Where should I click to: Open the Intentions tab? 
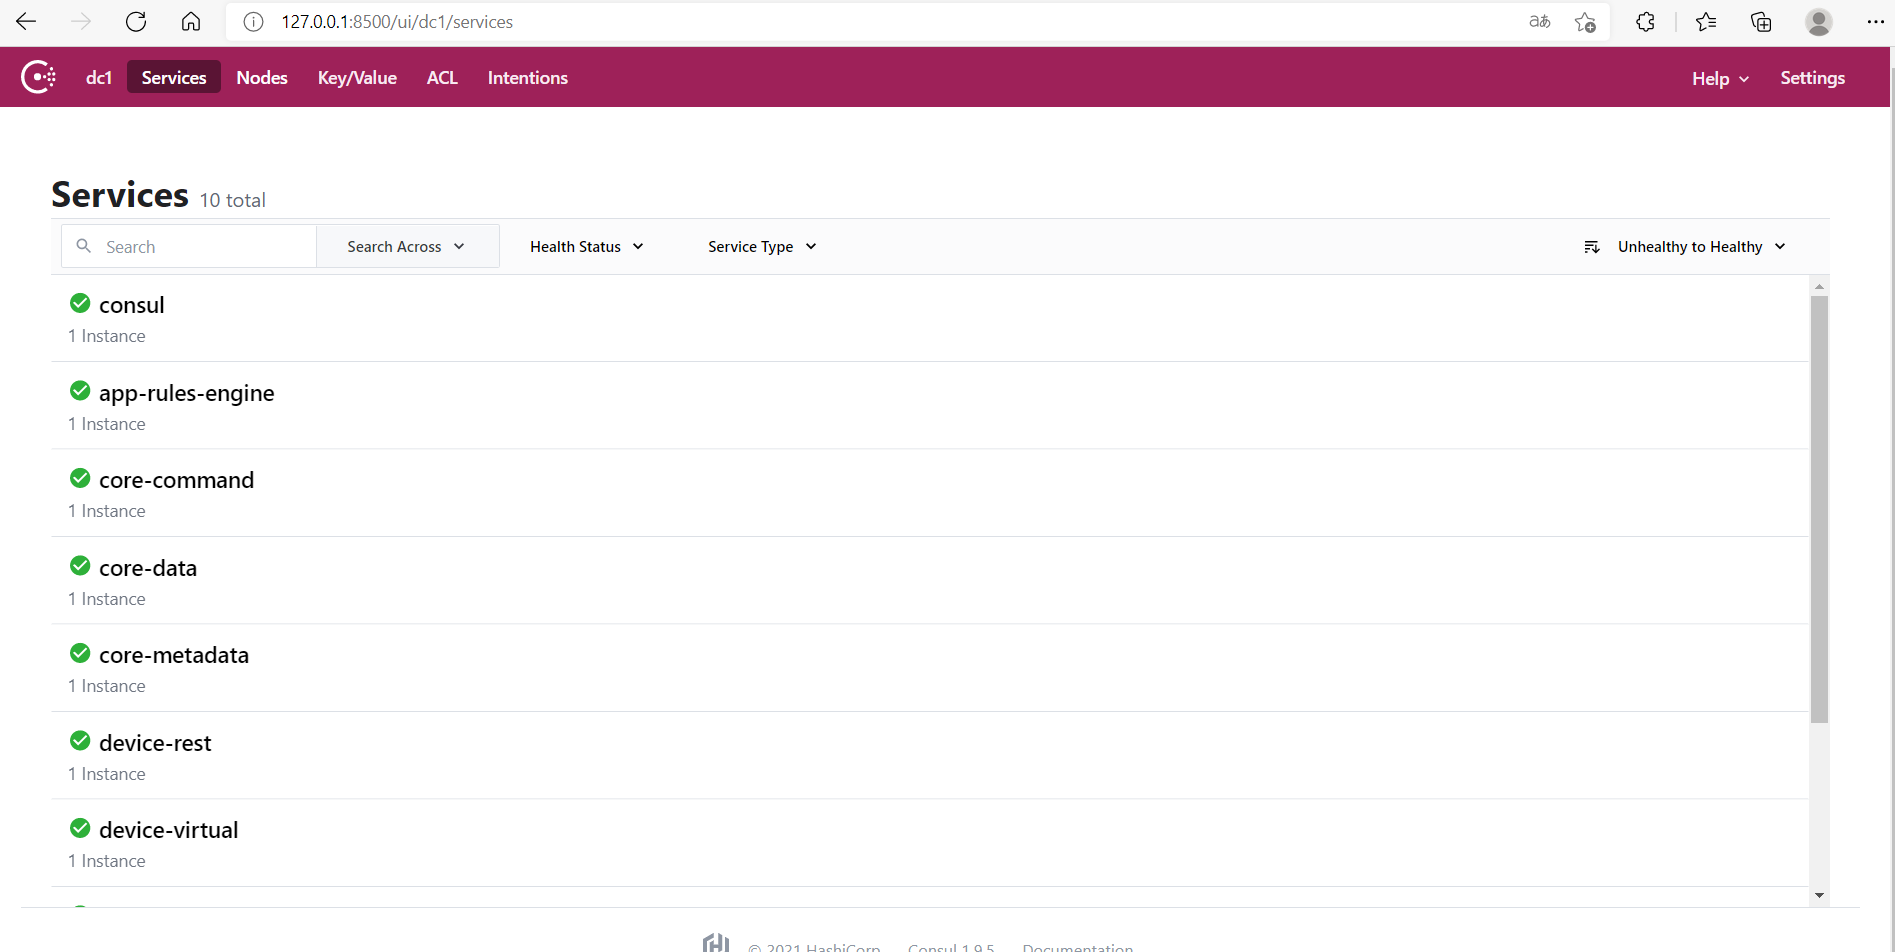tap(528, 77)
